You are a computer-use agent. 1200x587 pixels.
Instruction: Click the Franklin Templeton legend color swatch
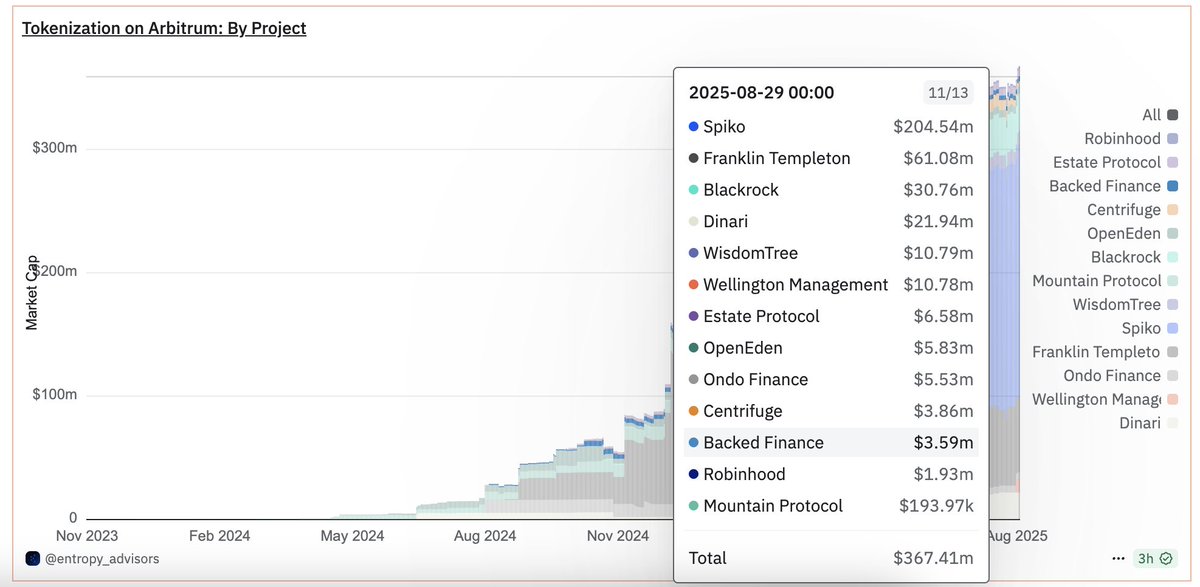1172,352
